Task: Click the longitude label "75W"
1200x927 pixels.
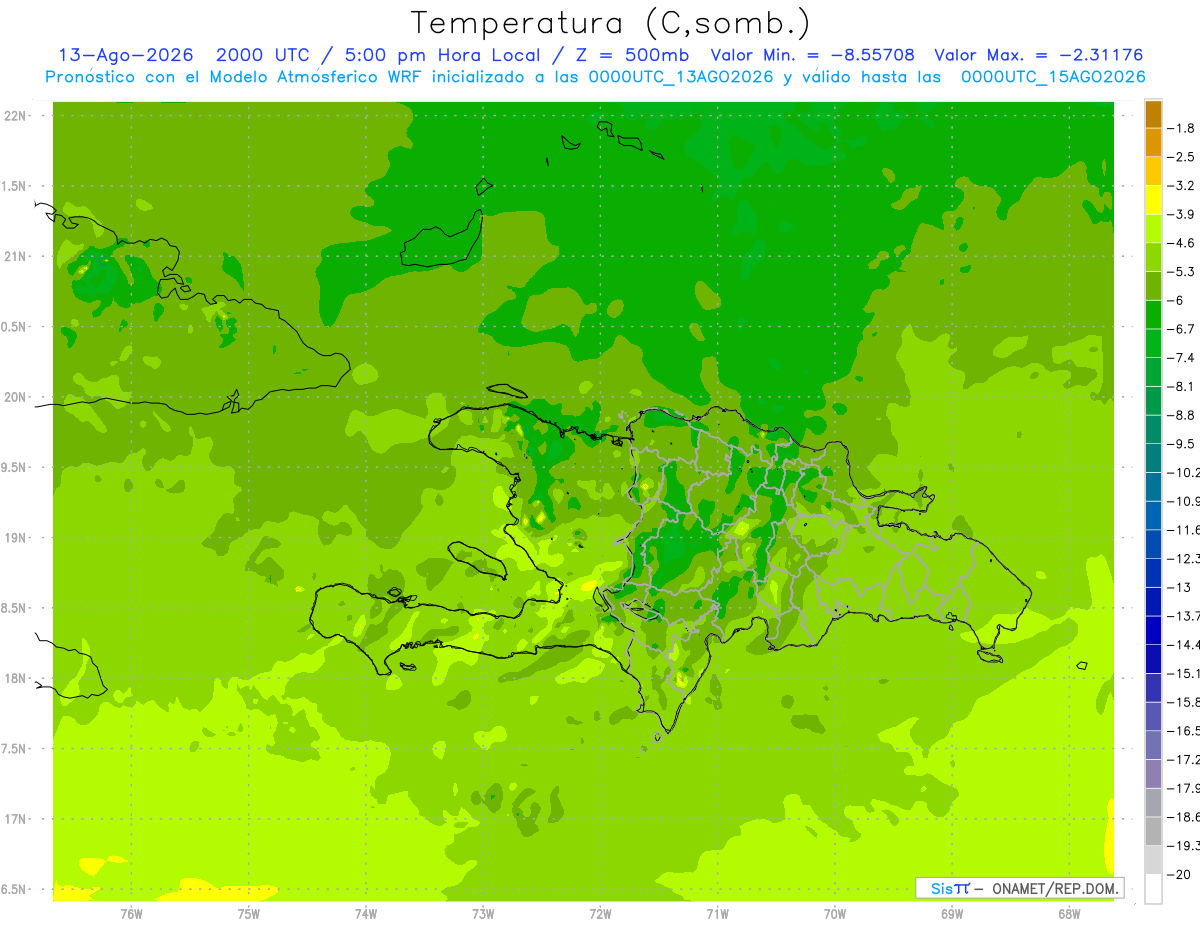Action: coord(249,914)
